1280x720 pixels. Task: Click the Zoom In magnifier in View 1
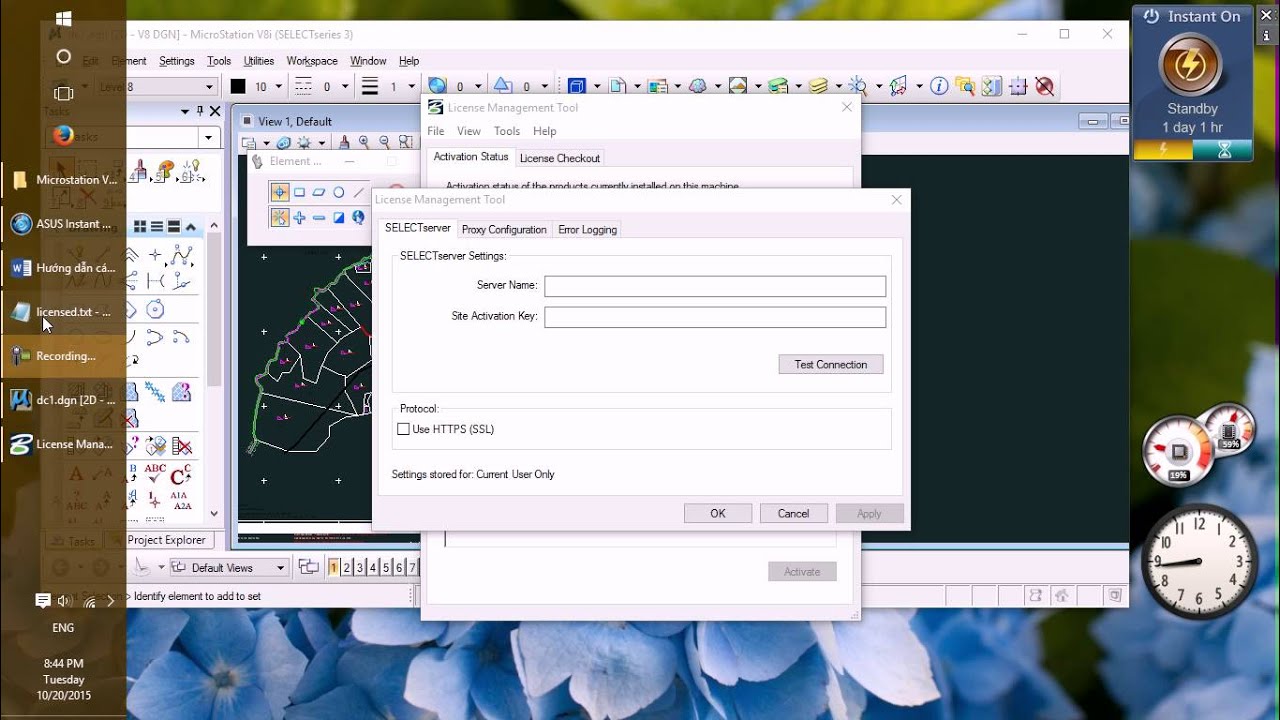[x=364, y=143]
